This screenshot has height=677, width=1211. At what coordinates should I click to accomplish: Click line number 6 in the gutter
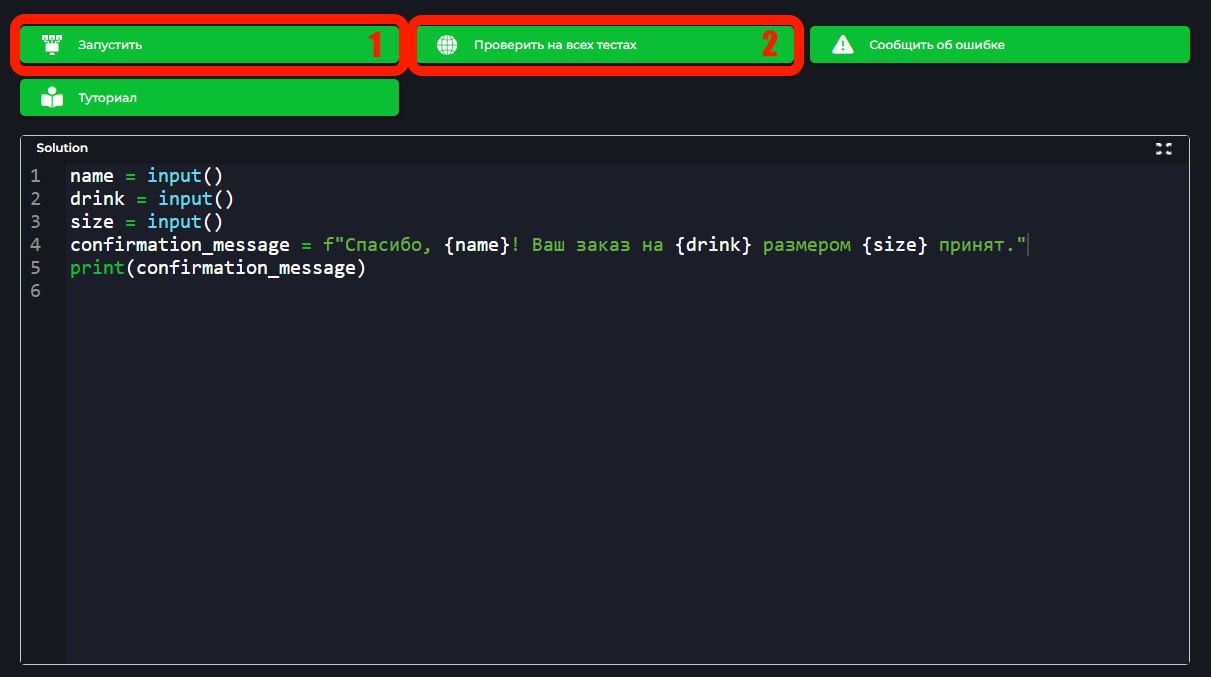coord(36,291)
